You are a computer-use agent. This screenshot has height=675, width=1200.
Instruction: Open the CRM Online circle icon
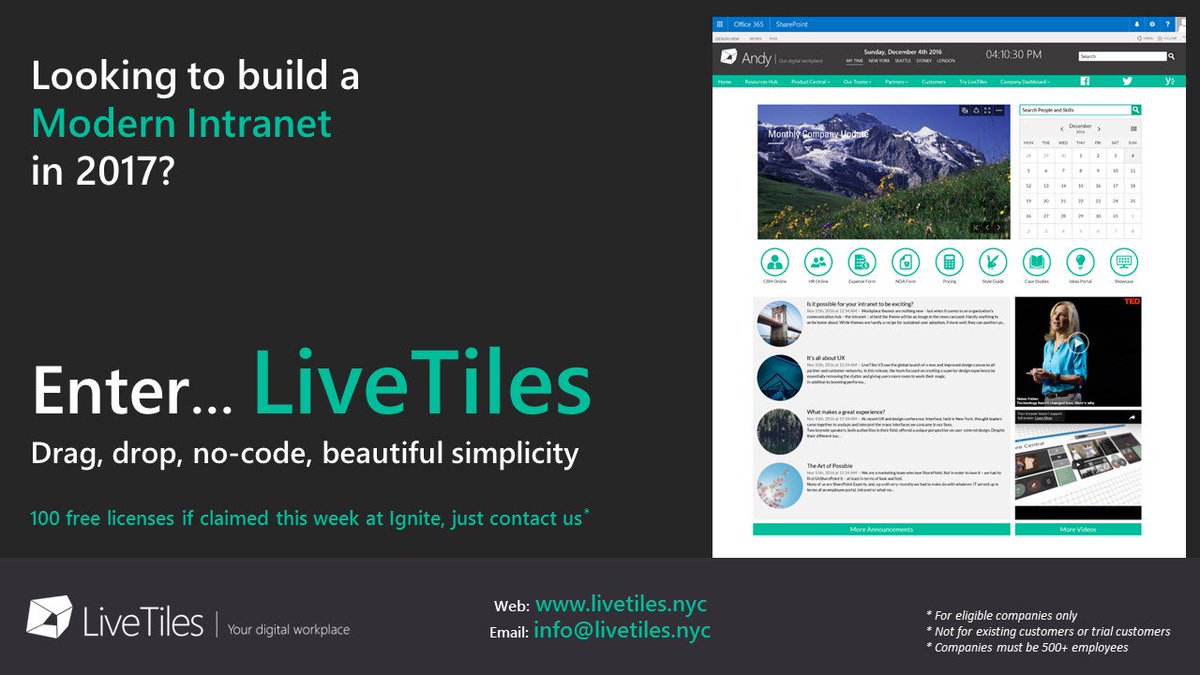775,262
